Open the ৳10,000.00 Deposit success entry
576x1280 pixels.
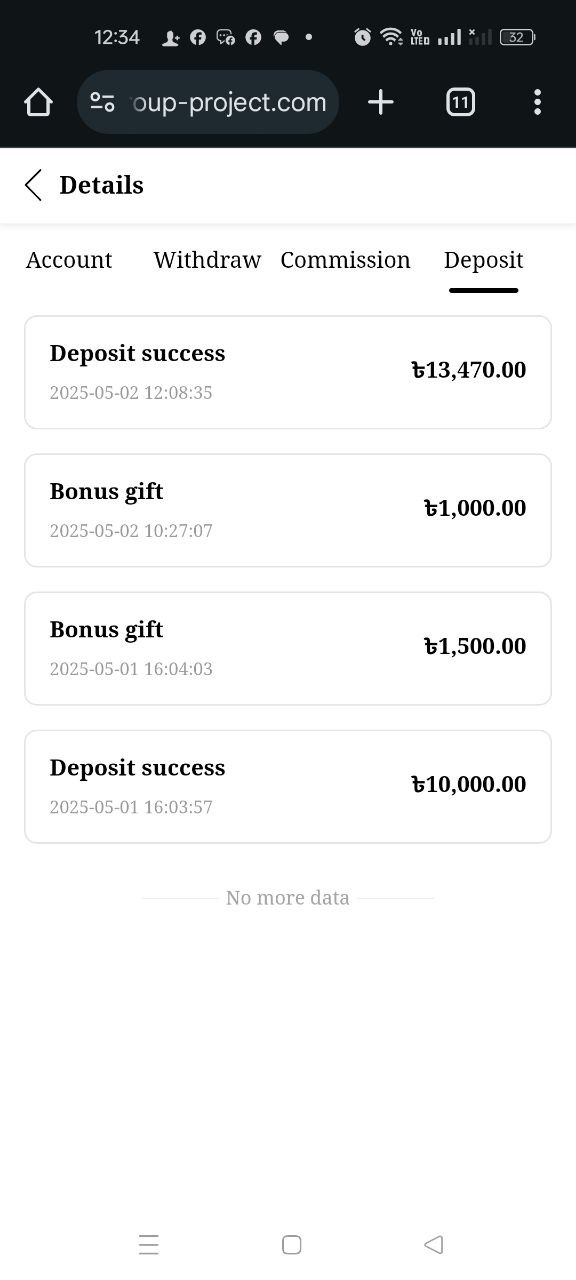tap(288, 786)
